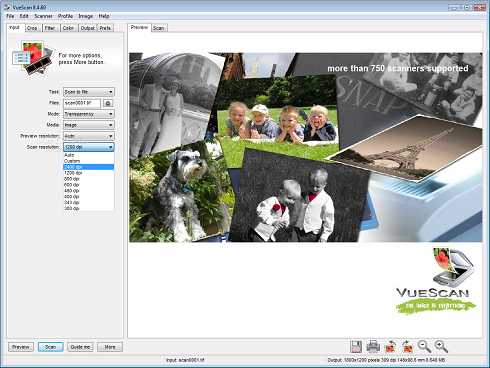Switch to the Filter tab
Screen dimensions: 490x368
[50, 28]
